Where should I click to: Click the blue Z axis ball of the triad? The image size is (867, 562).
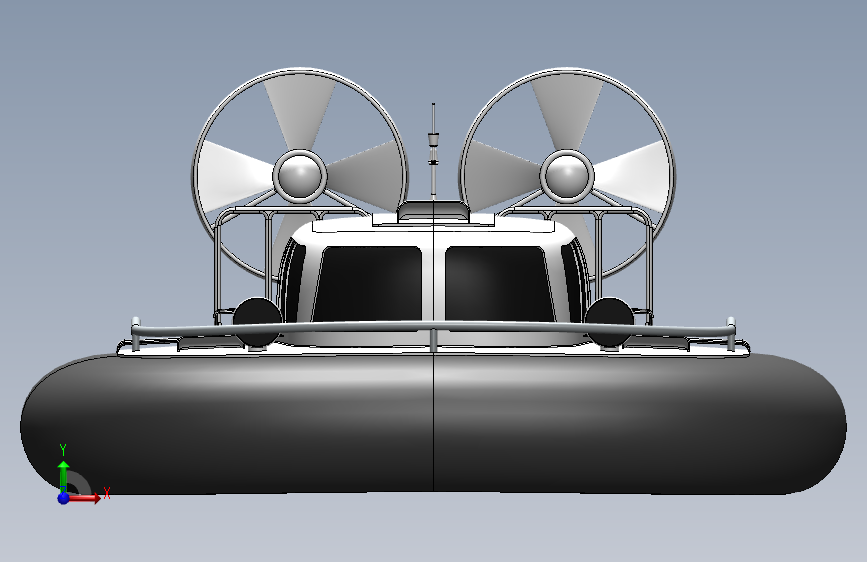tap(64, 498)
